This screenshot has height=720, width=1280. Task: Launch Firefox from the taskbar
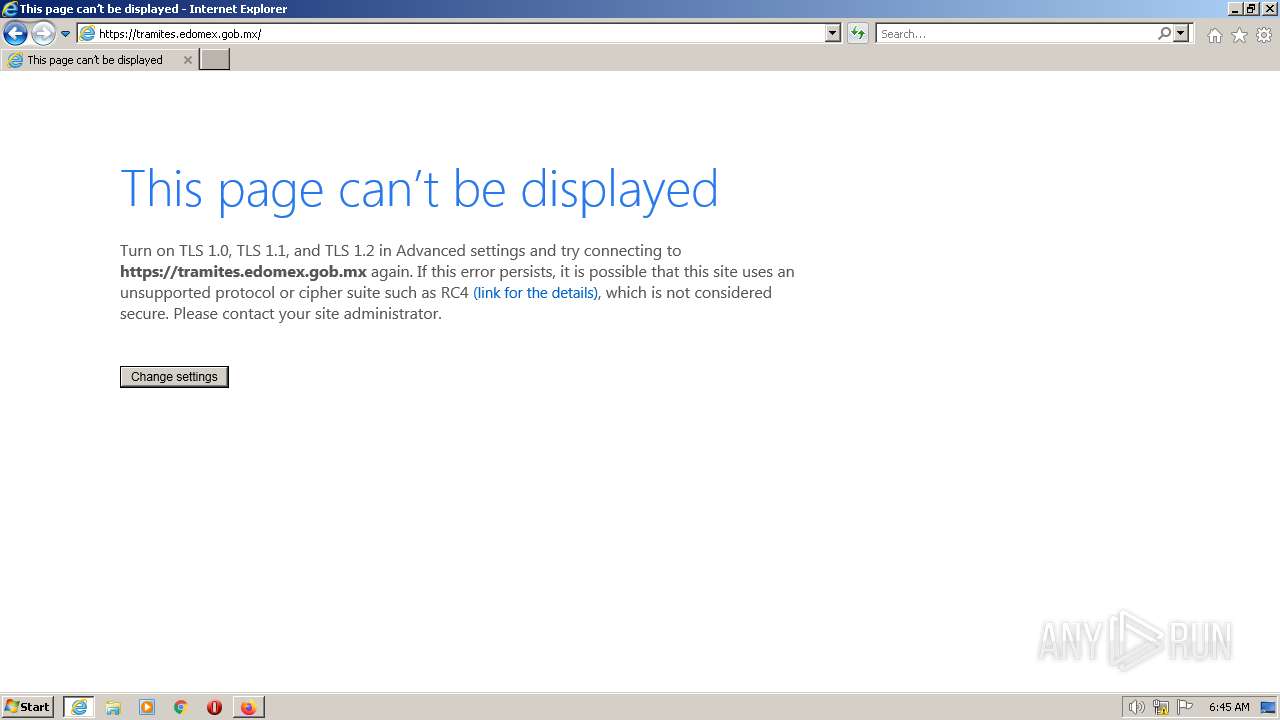248,707
